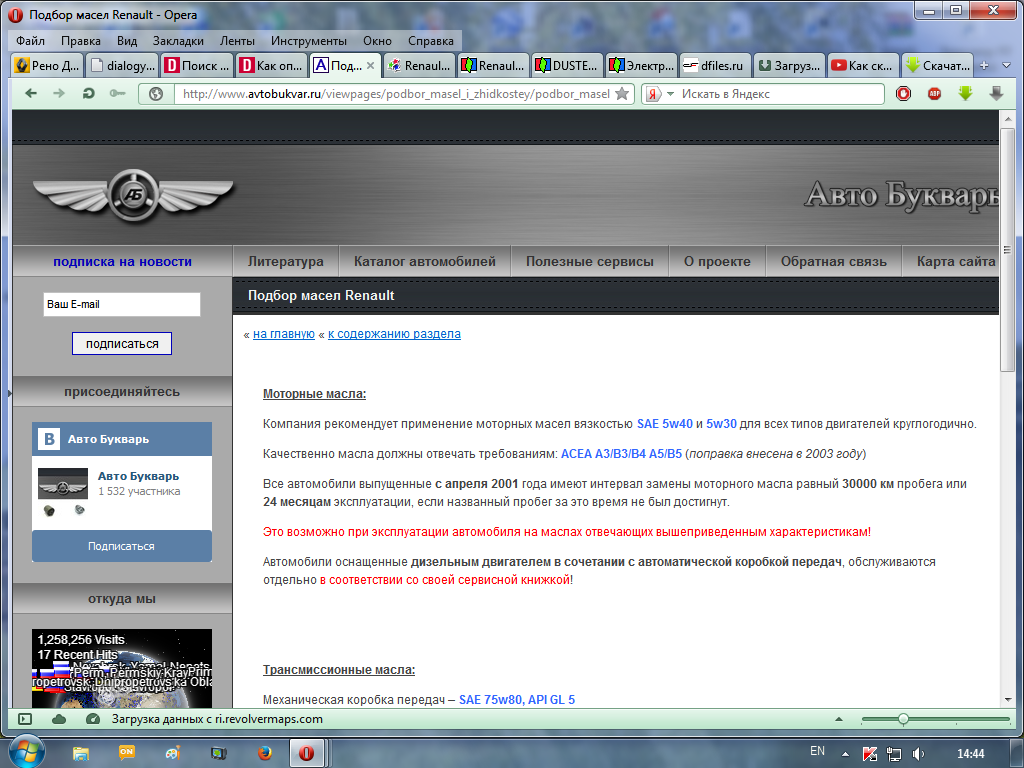
Task: Click the red Opera extension icon
Action: (904, 93)
